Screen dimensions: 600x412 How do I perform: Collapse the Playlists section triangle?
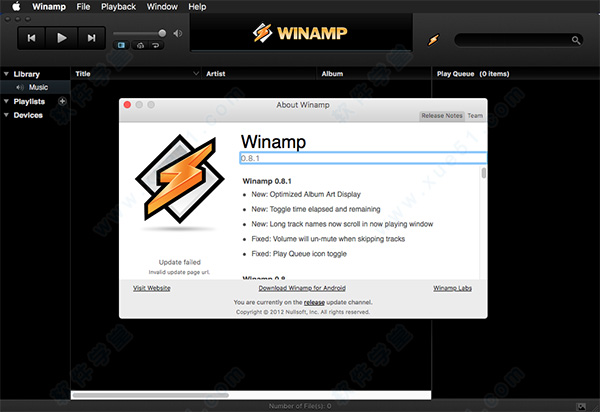6,101
